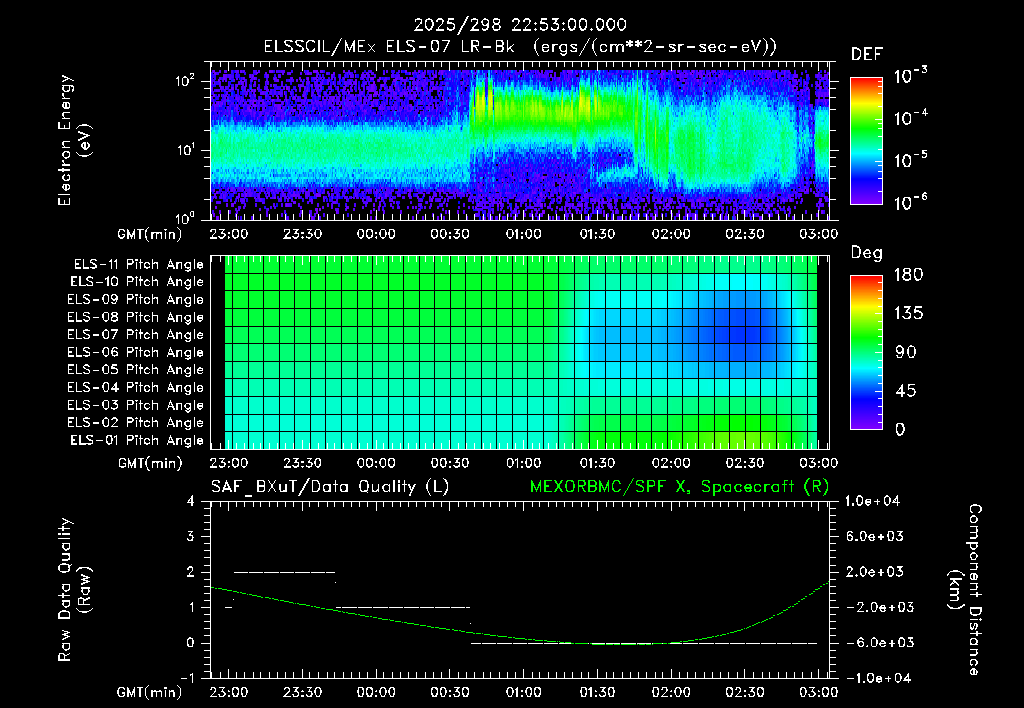Viewport: 1024px width, 708px height.
Task: Click the SAF_BXuT/Data Quality (L) label
Action: pos(330,487)
